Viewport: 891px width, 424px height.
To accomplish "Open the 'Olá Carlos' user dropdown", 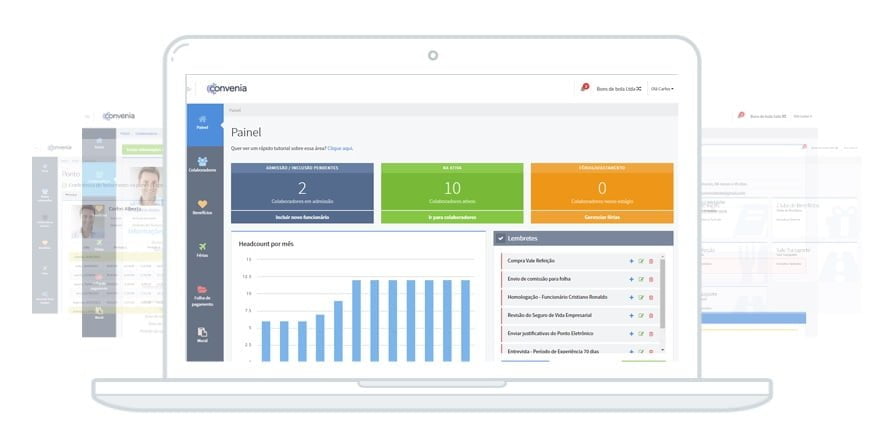I will (662, 89).
